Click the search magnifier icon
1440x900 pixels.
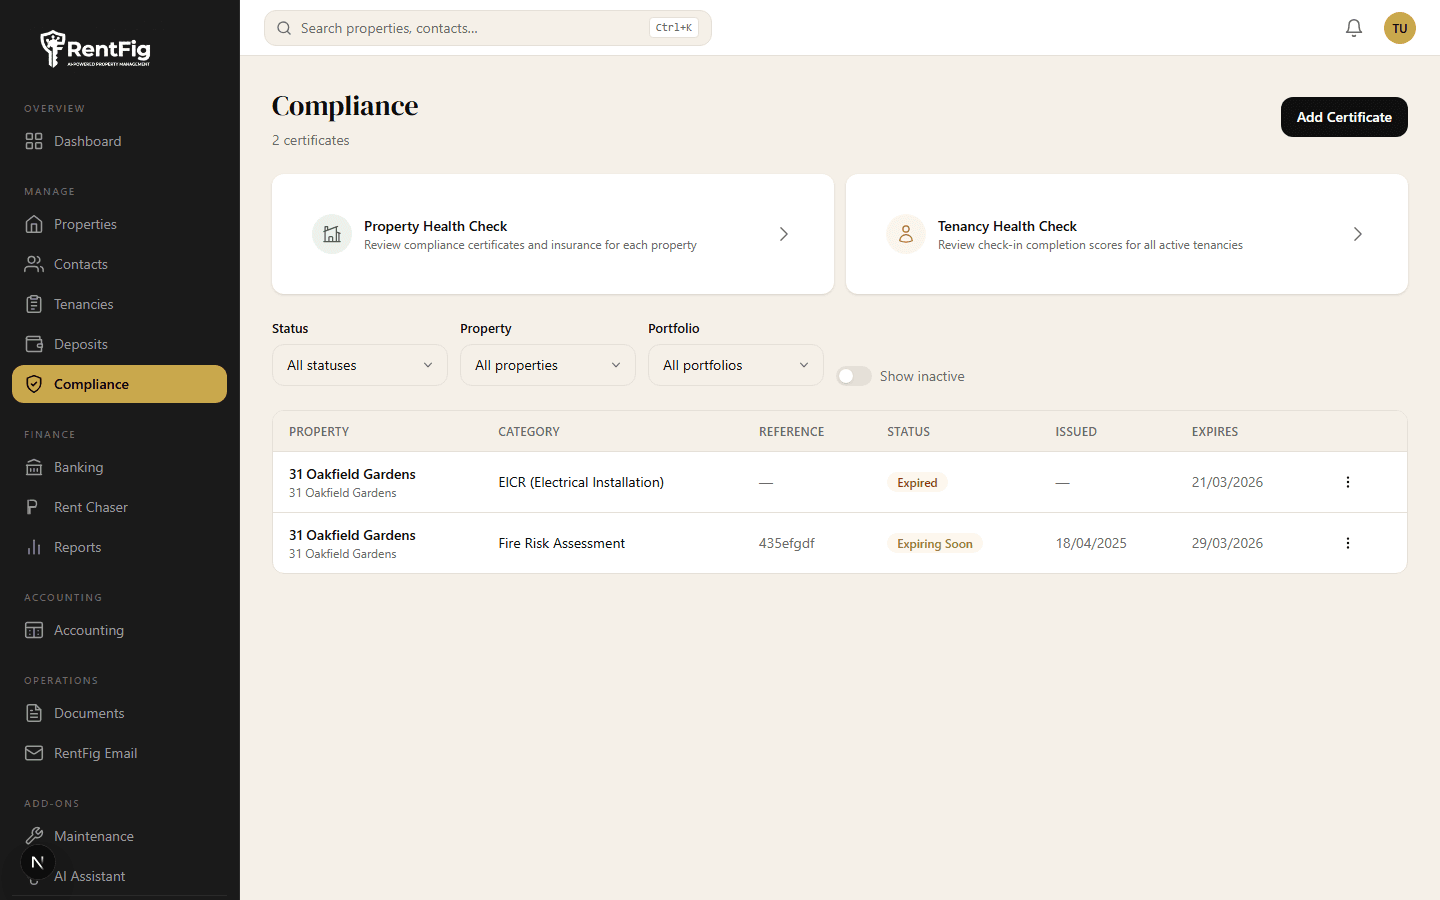pyautogui.click(x=284, y=28)
